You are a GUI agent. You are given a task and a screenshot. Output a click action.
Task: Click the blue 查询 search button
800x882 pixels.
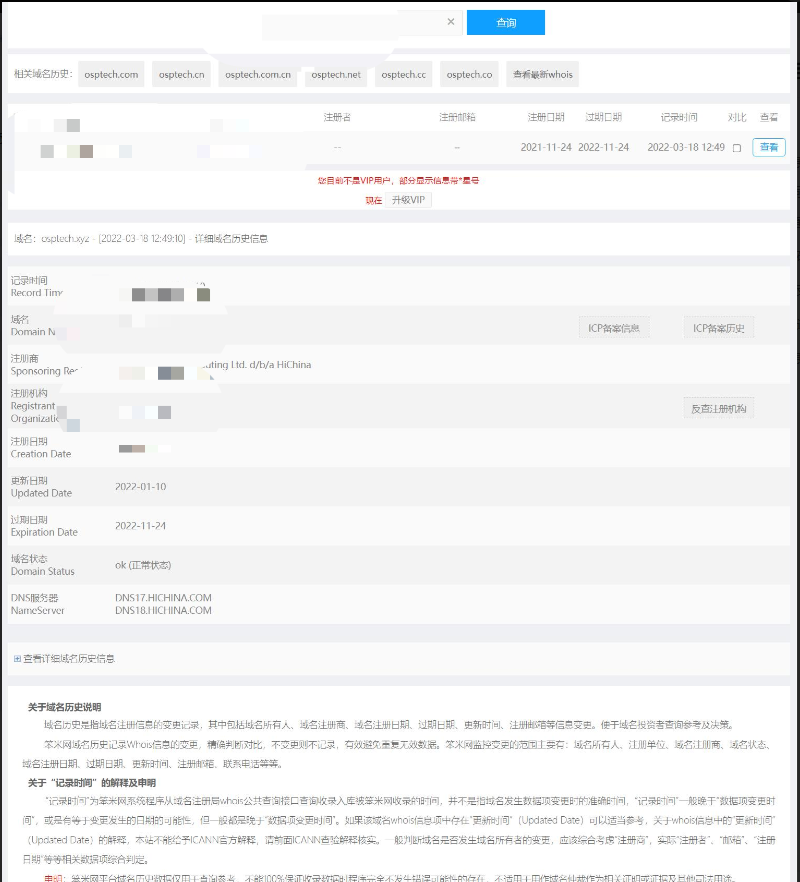(505, 22)
